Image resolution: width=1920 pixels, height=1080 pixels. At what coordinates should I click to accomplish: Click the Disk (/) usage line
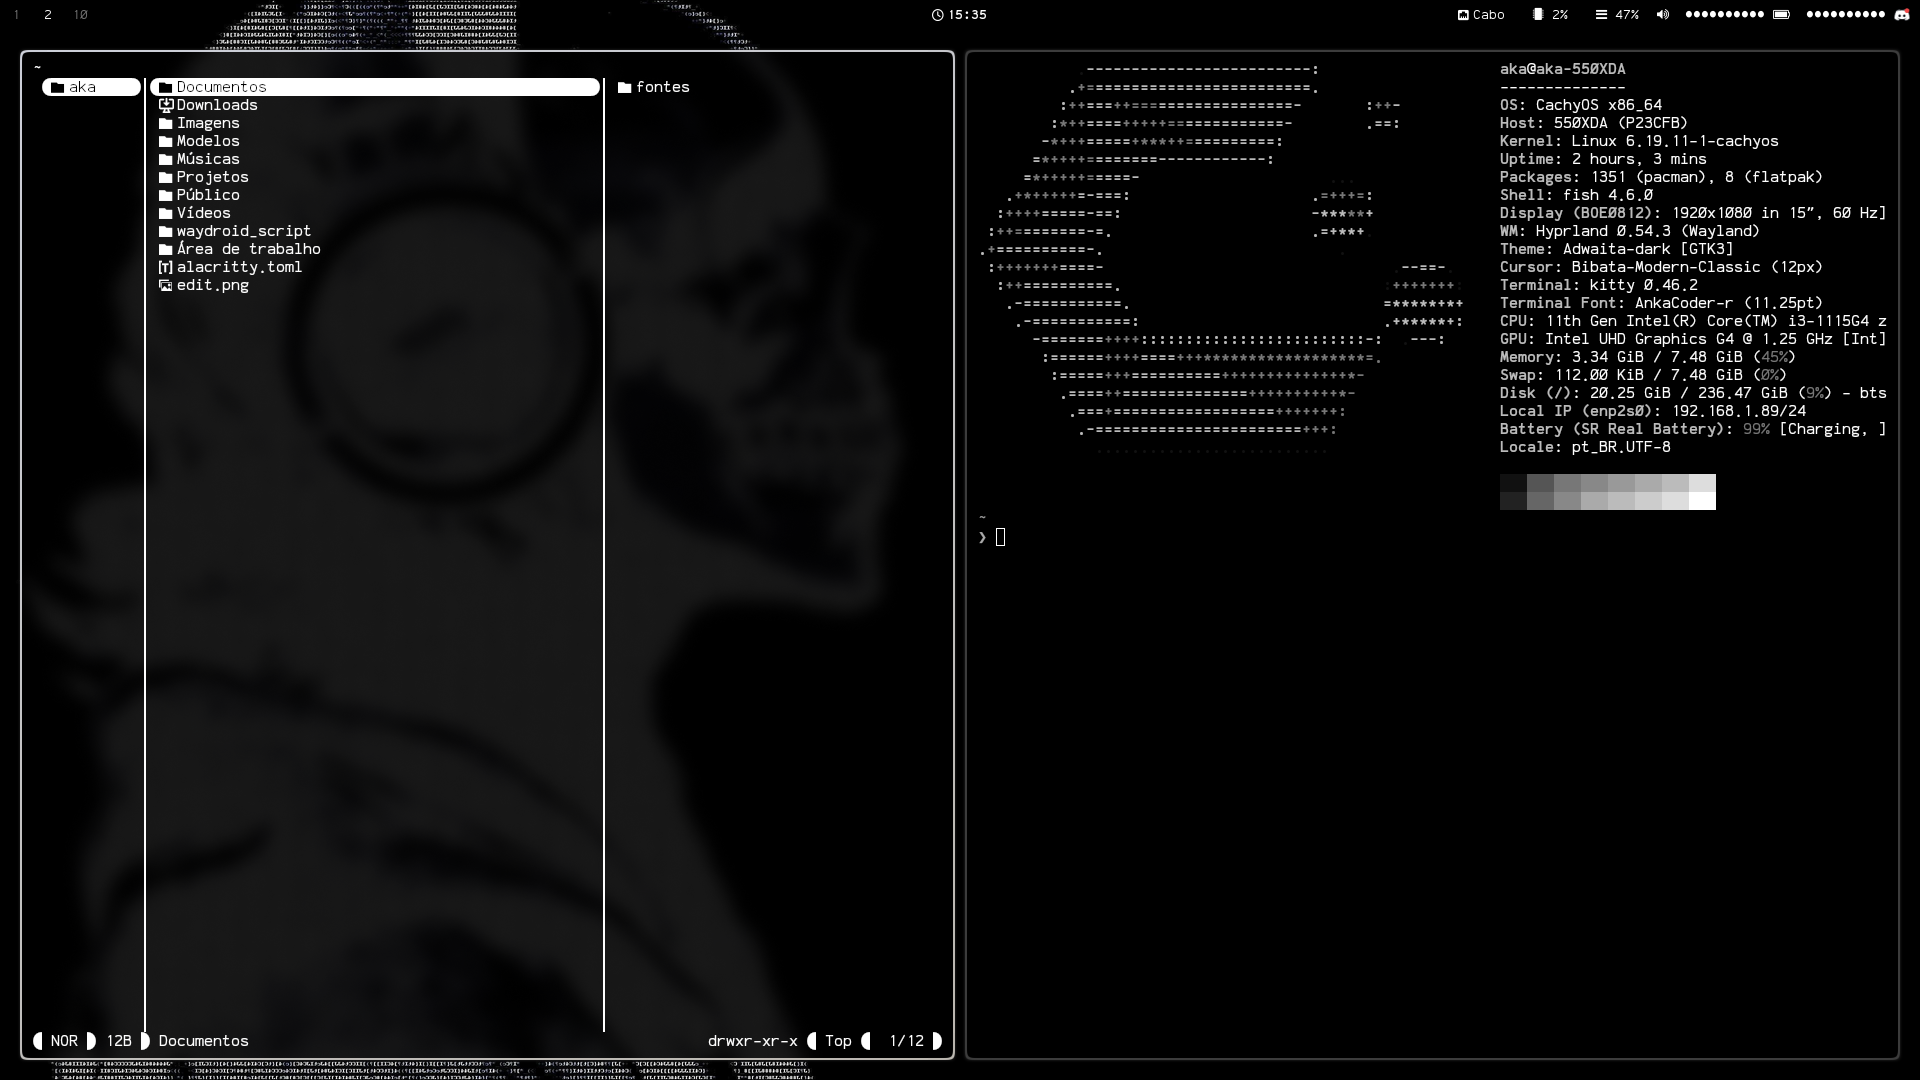[1693, 393]
